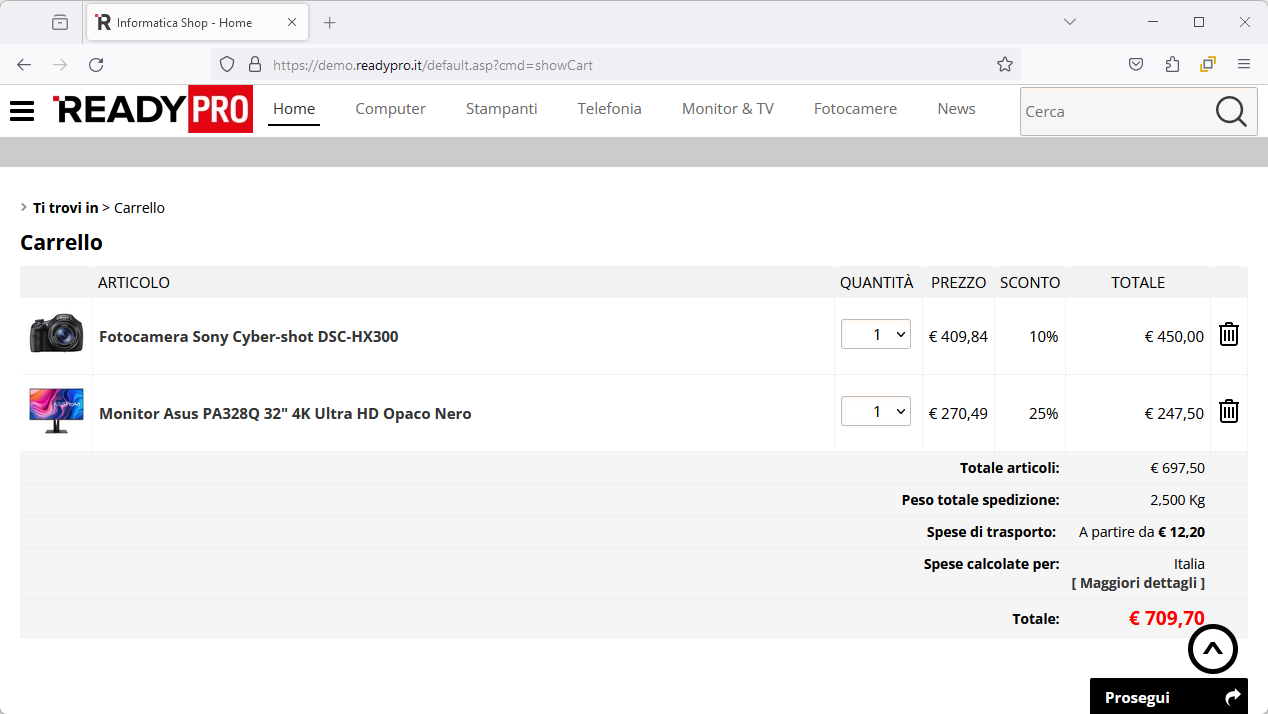
Task: Open Firefox application menu
Action: tap(1244, 65)
